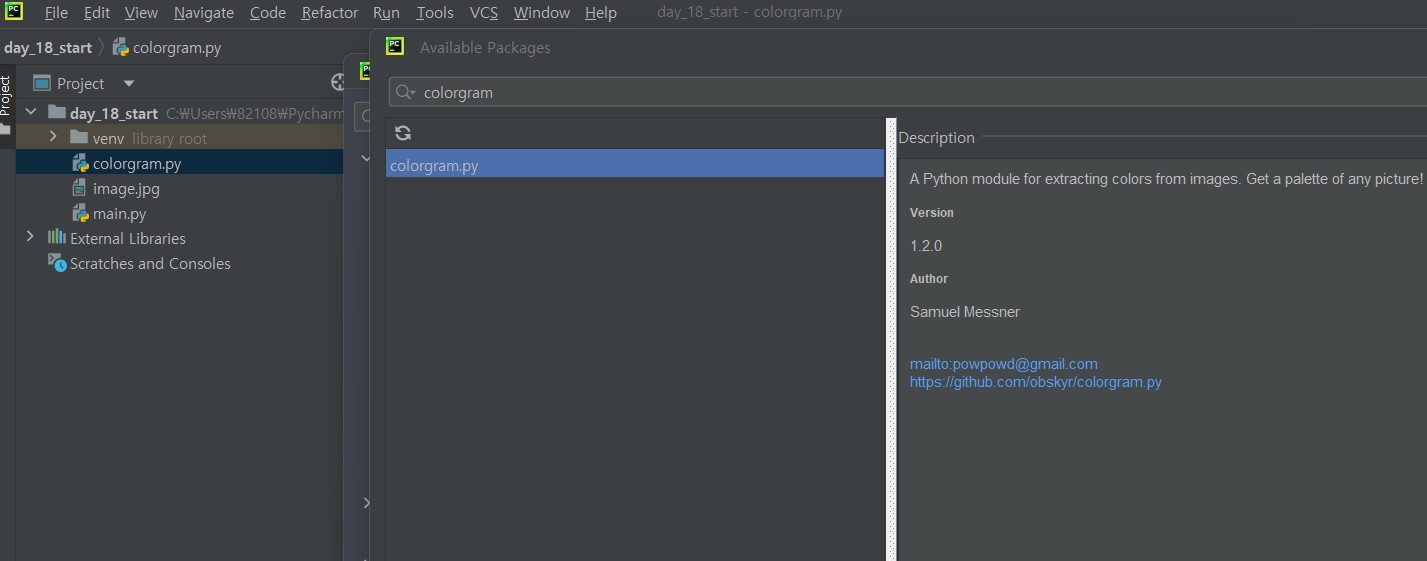This screenshot has width=1427, height=561.
Task: Click the Project view window icon
Action: tap(42, 83)
